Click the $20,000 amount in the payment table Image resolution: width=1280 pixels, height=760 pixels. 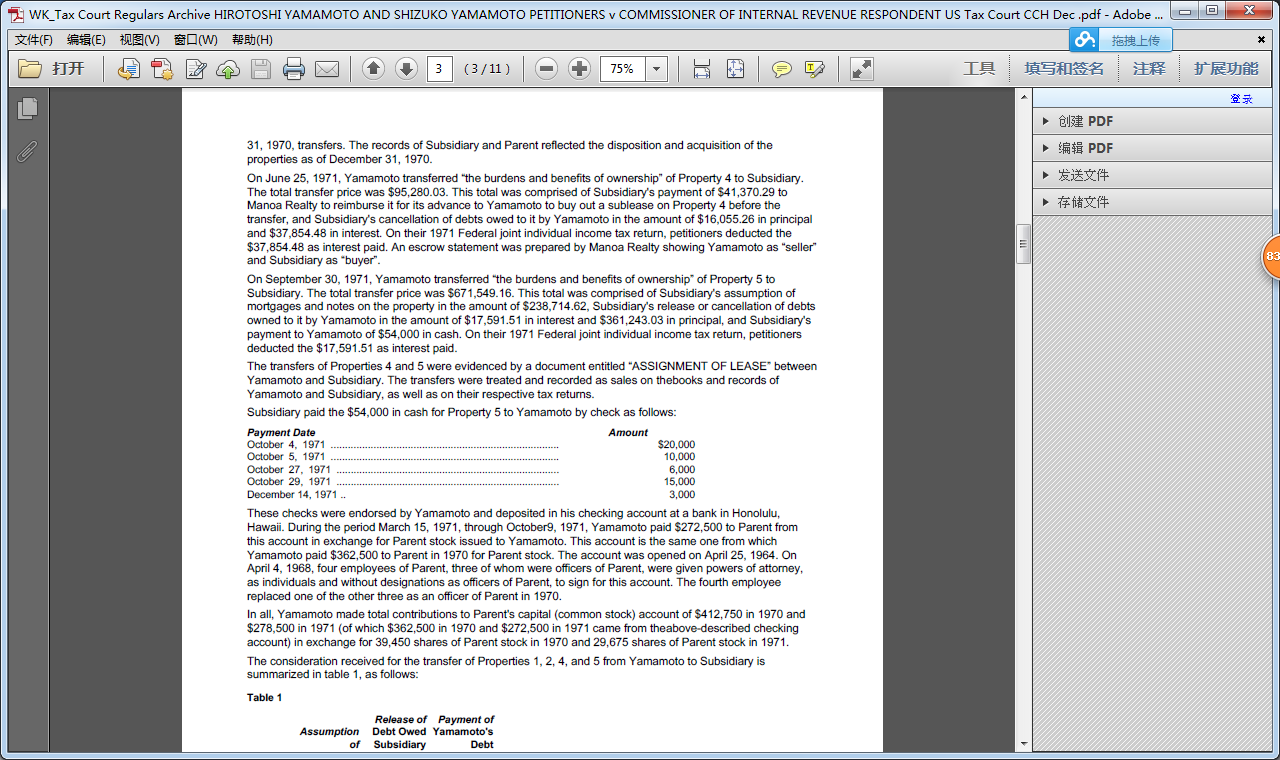point(676,445)
